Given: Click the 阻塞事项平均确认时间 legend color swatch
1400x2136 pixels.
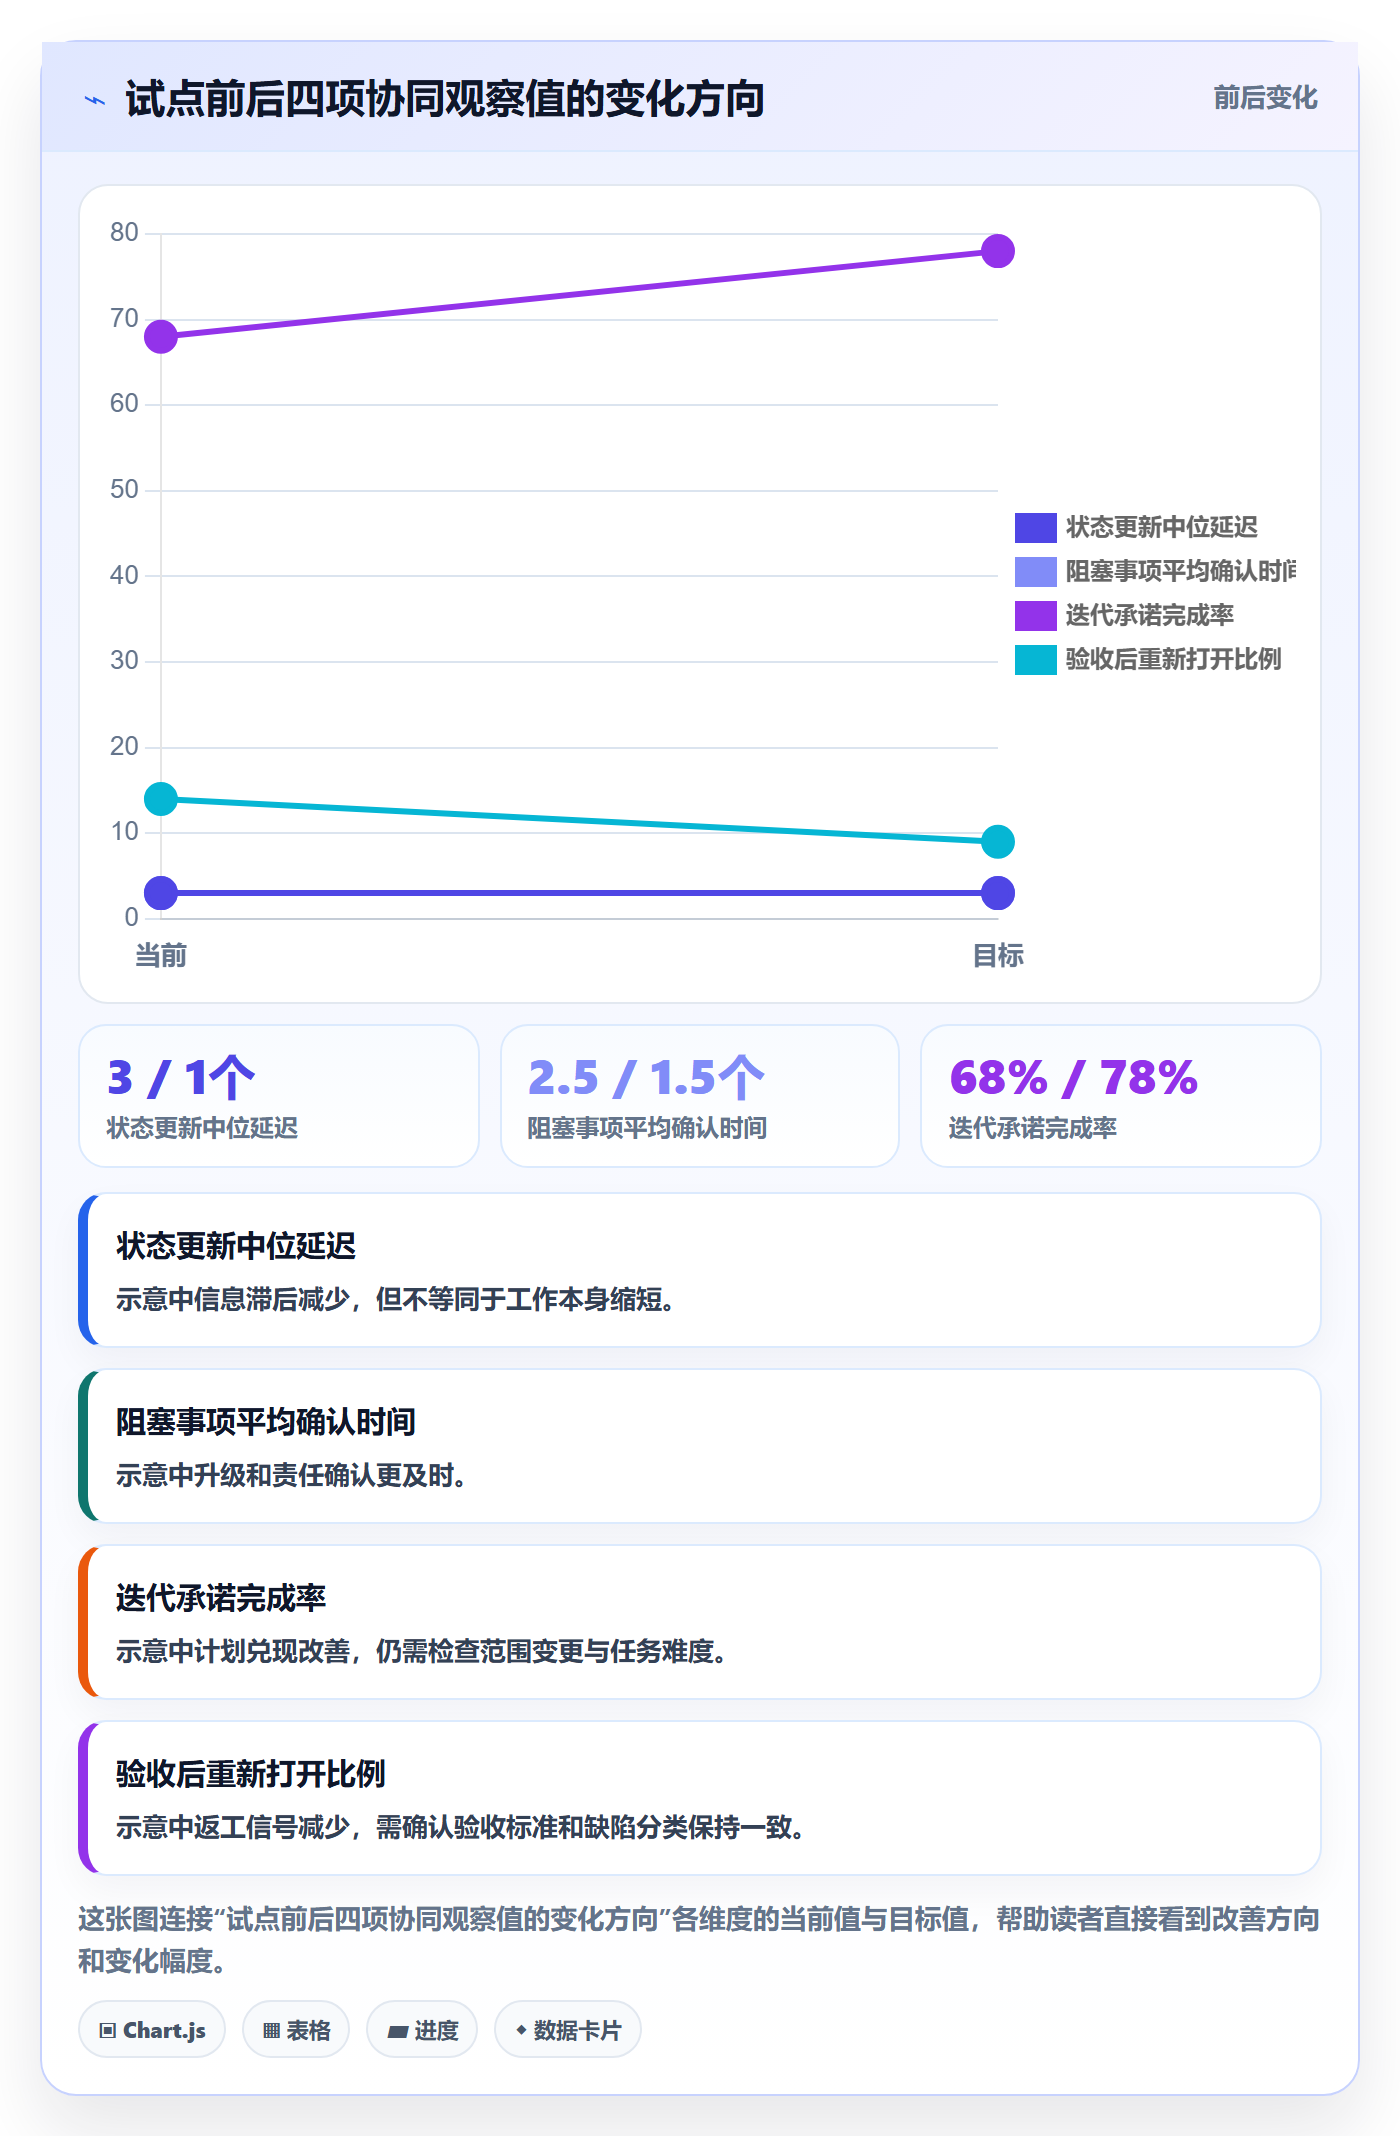Looking at the screenshot, I should (1035, 571).
